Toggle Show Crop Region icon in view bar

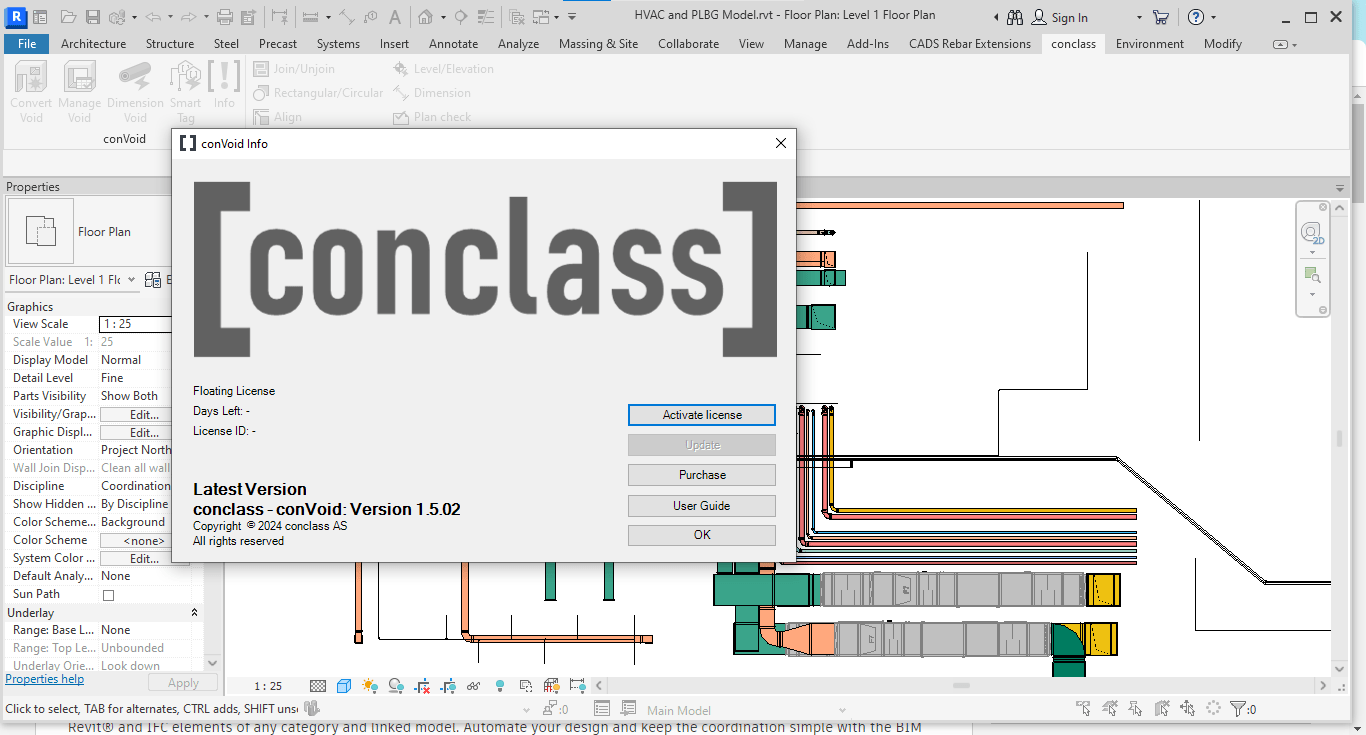click(448, 686)
